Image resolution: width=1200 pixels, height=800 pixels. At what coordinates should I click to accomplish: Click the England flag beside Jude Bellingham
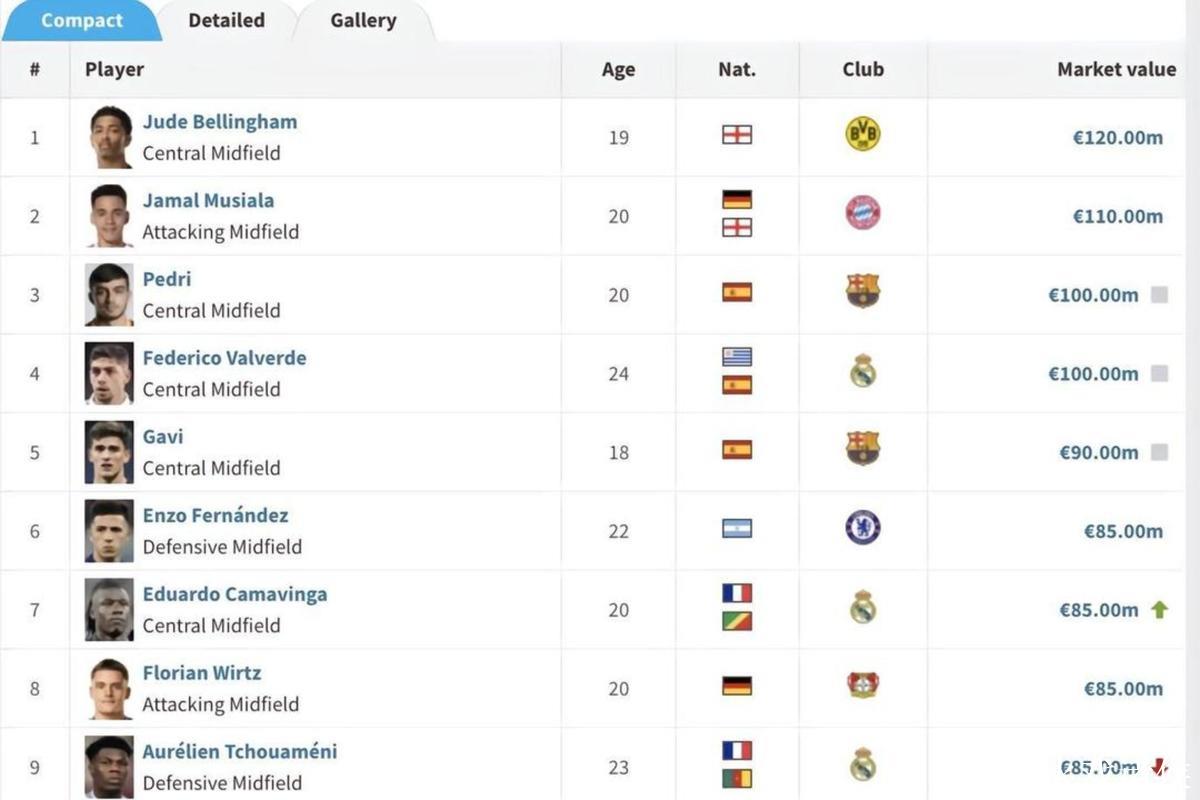(x=737, y=135)
